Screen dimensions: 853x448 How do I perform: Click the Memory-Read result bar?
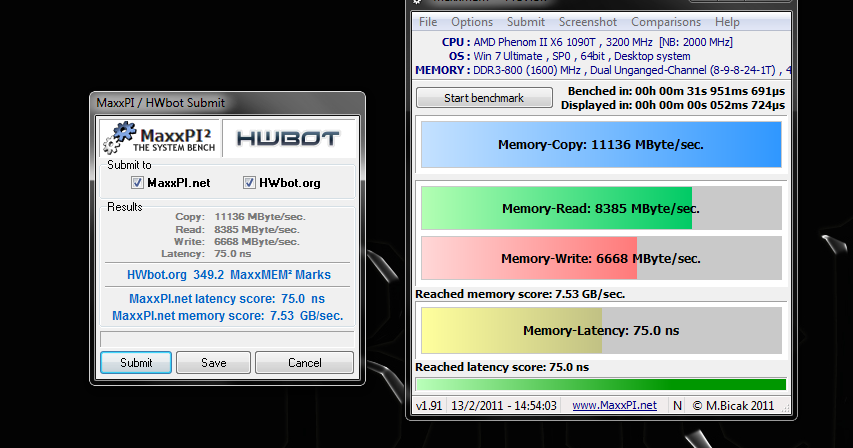[601, 208]
